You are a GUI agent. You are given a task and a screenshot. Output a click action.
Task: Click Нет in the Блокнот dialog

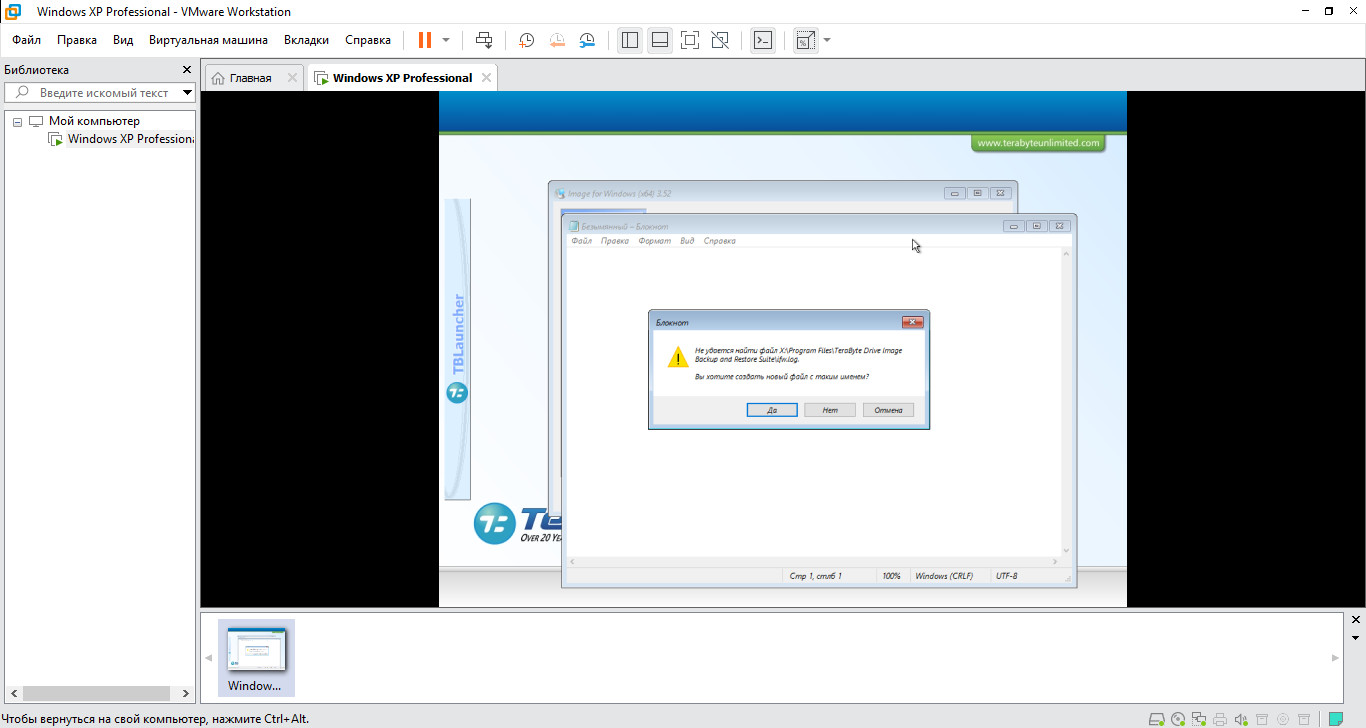830,410
